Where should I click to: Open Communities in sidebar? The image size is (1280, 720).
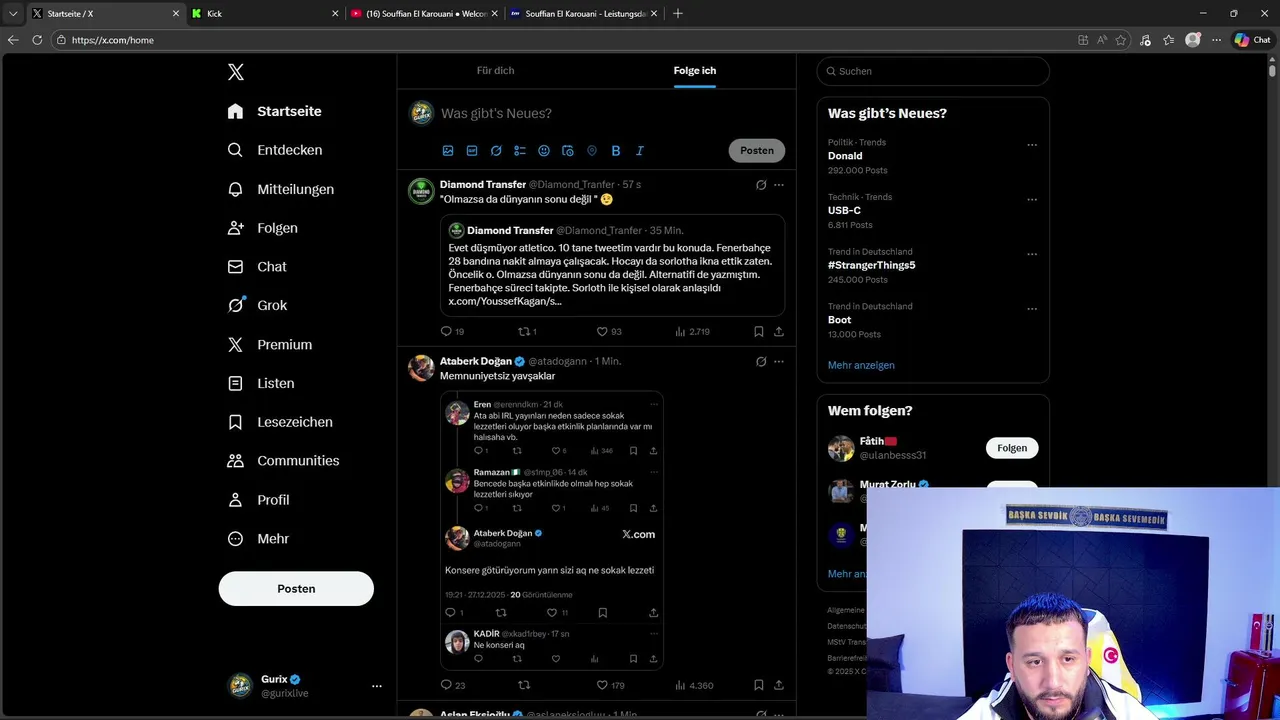(x=283, y=461)
